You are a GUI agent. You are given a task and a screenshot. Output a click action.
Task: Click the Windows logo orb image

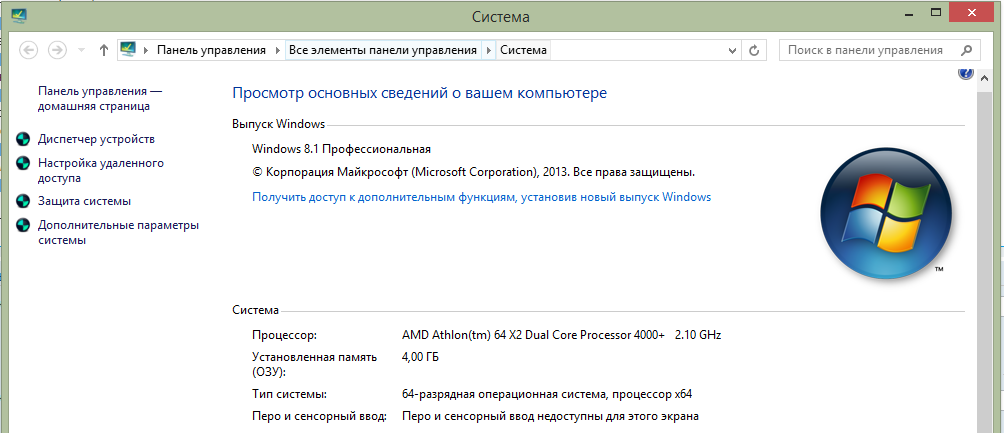[886, 215]
